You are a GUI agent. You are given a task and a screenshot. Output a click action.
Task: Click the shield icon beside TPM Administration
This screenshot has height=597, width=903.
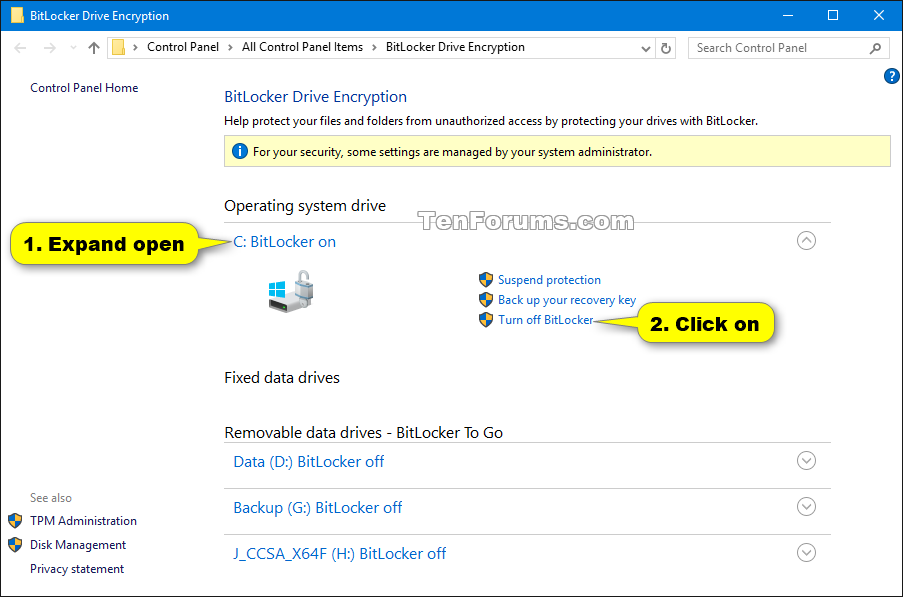(15, 521)
